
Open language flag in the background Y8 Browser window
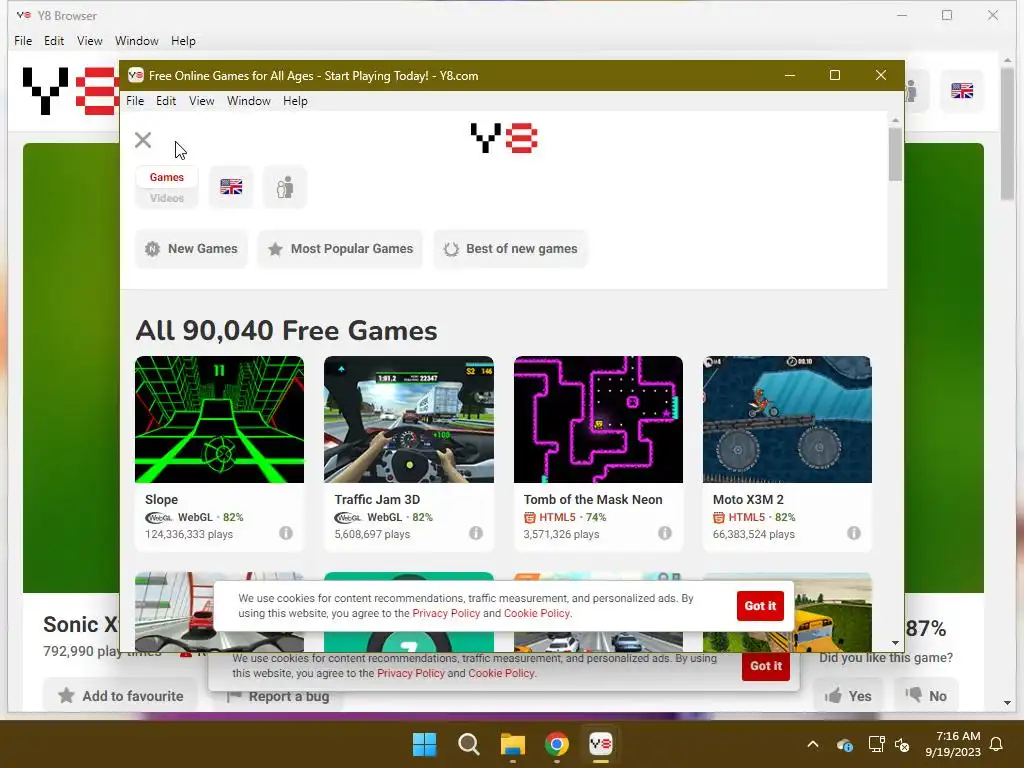click(x=962, y=91)
